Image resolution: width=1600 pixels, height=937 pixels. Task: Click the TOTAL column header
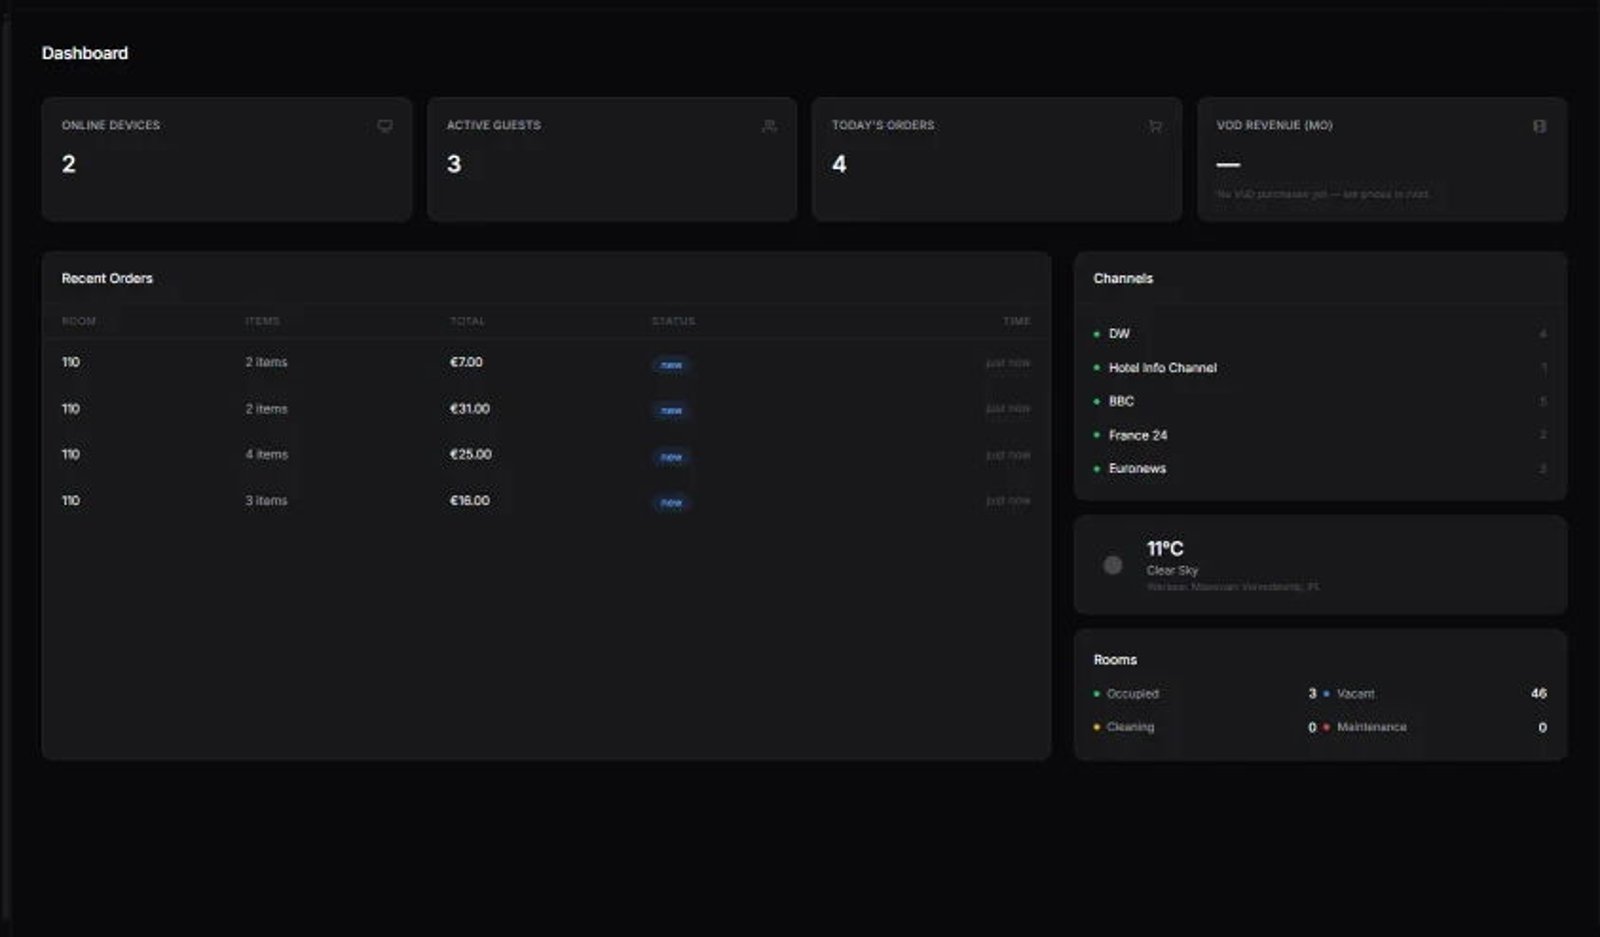pos(467,321)
